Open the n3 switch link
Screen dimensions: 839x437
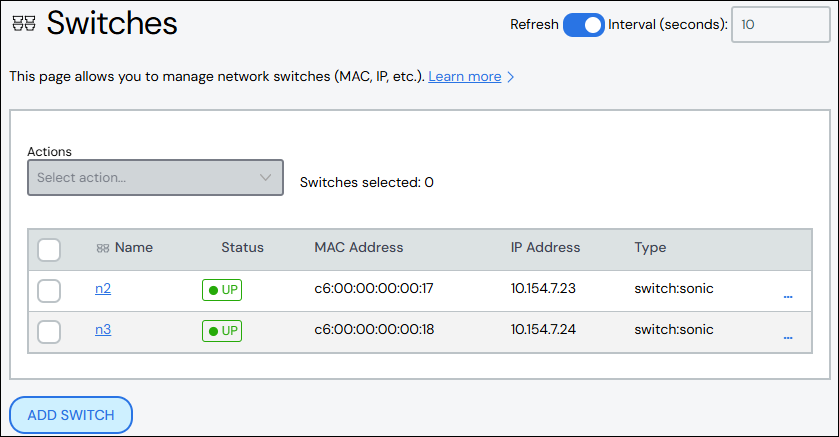coord(103,329)
